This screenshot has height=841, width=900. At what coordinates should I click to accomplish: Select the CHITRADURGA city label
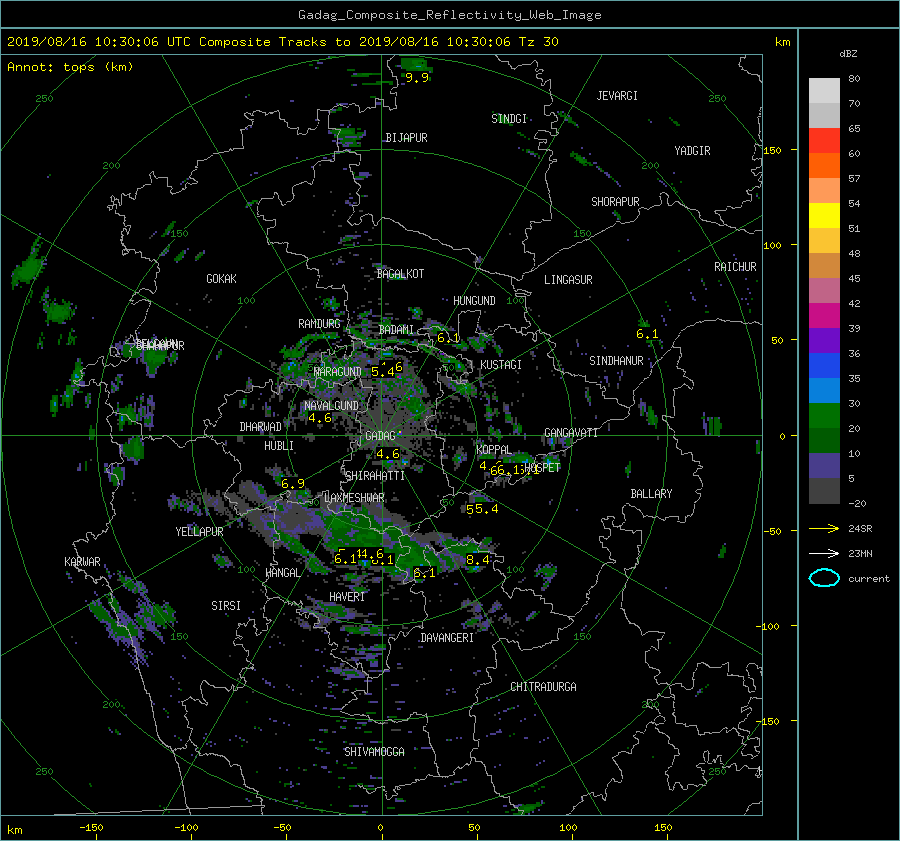click(543, 687)
